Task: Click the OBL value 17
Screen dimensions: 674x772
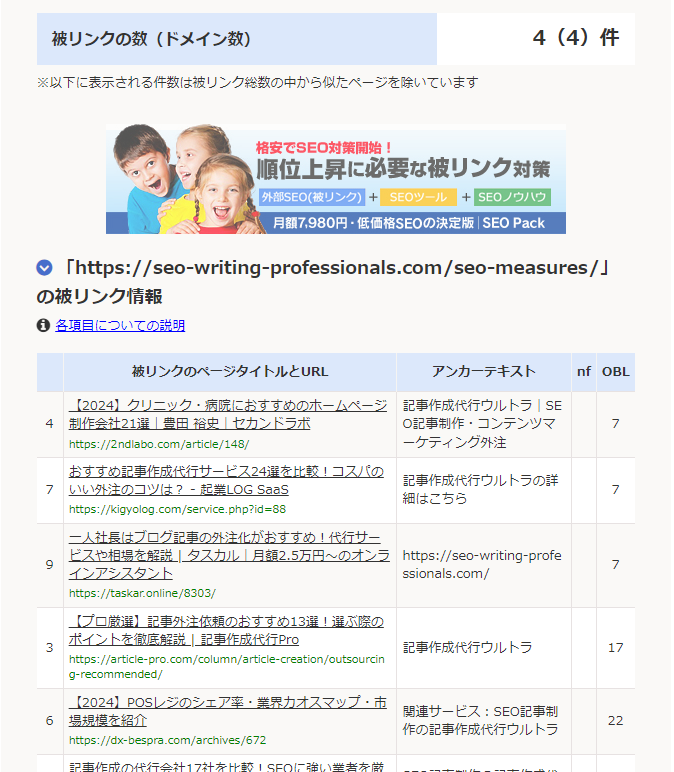Action: (x=615, y=648)
